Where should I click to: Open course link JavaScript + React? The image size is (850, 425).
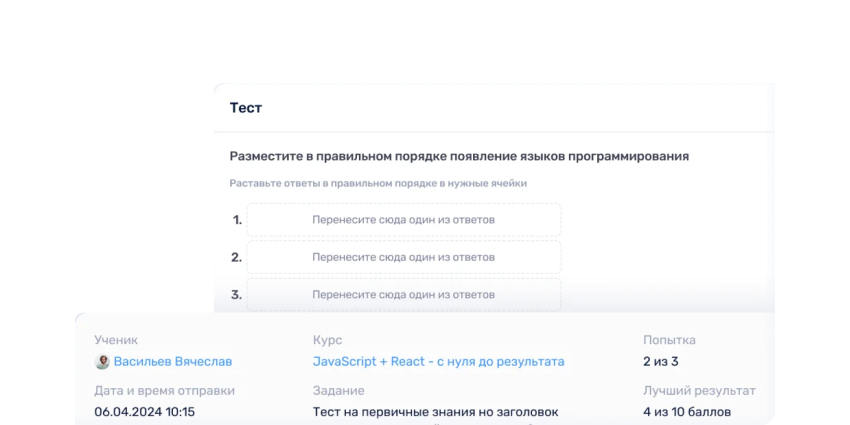point(438,362)
